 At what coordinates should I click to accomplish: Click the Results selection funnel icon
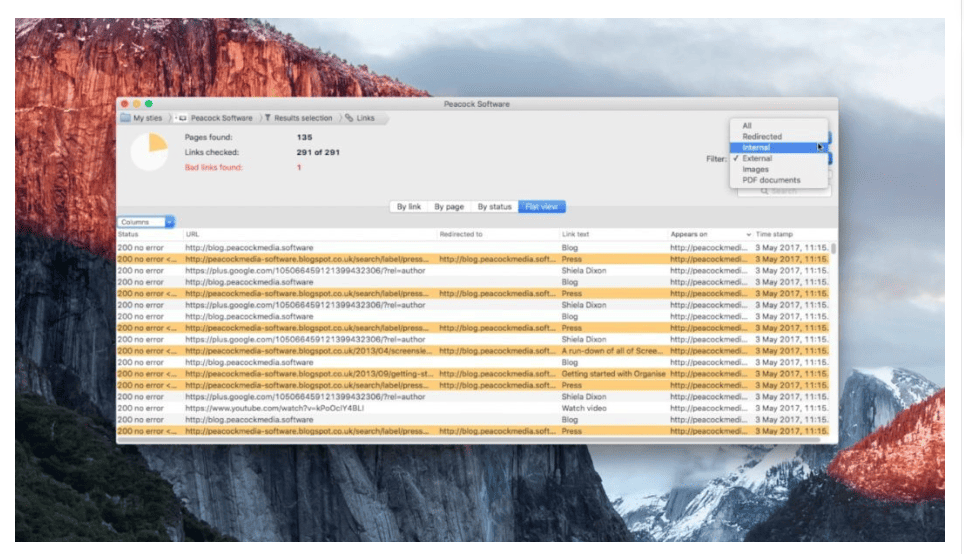[267, 117]
